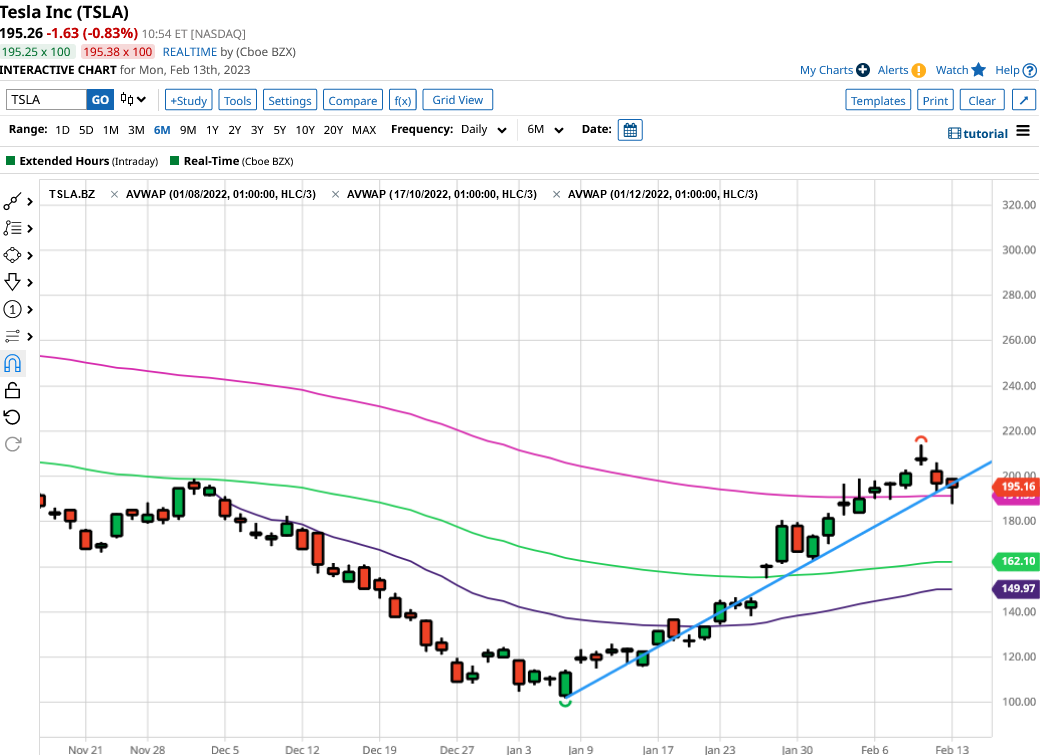1043x755 pixels.
Task: Set range to 9M
Action: [x=188, y=130]
